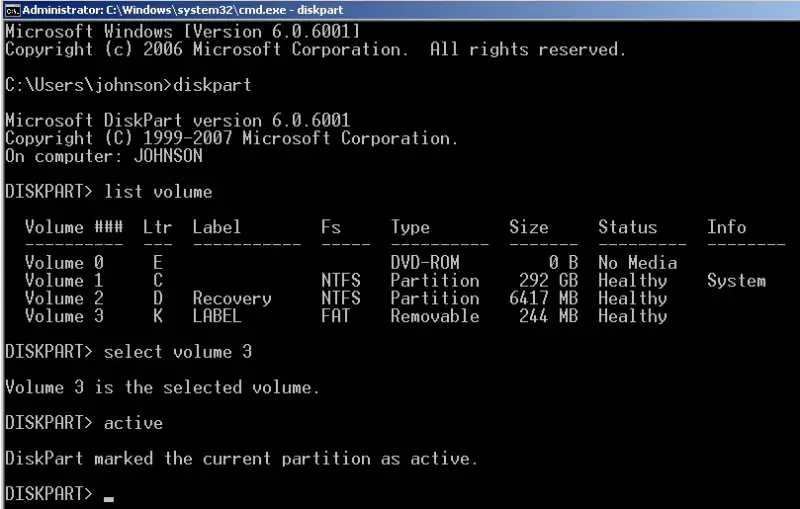Image resolution: width=800 pixels, height=509 pixels.
Task: Click the 'LABEL' label of Volume 3
Action: 217,316
